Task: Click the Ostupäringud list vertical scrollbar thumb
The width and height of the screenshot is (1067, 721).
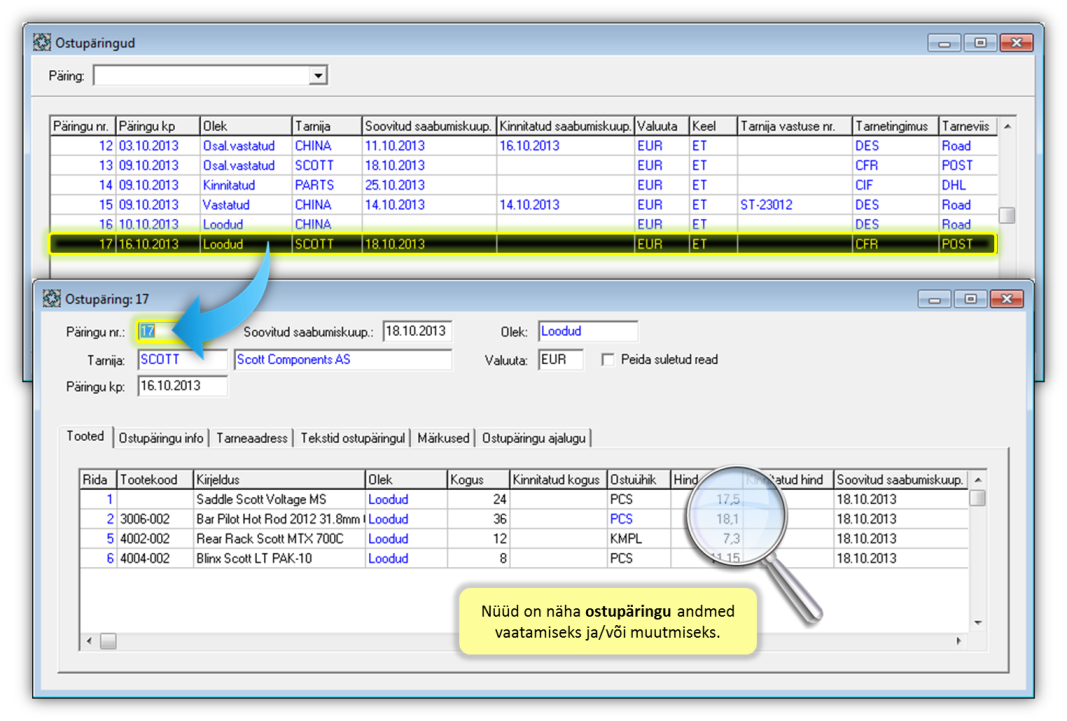Action: click(x=1007, y=215)
